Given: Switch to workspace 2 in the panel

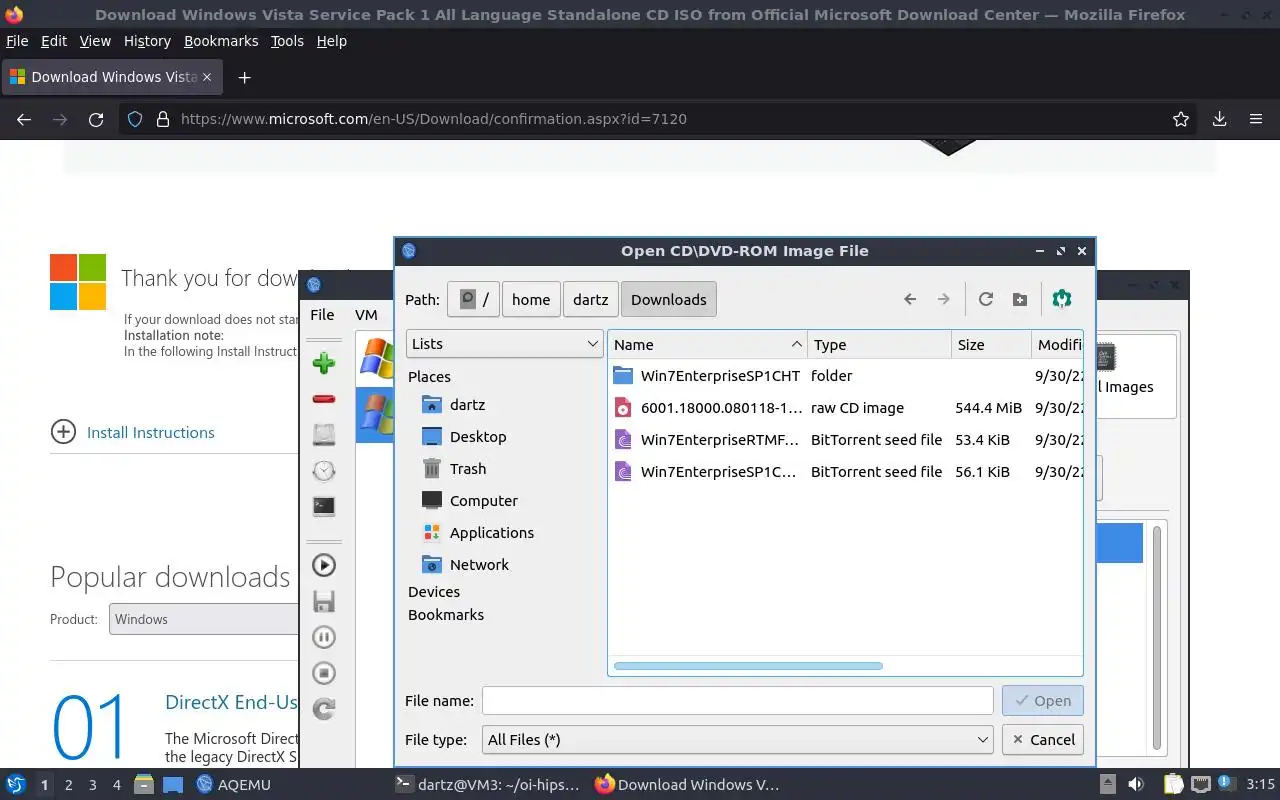Looking at the screenshot, I should (x=69, y=785).
